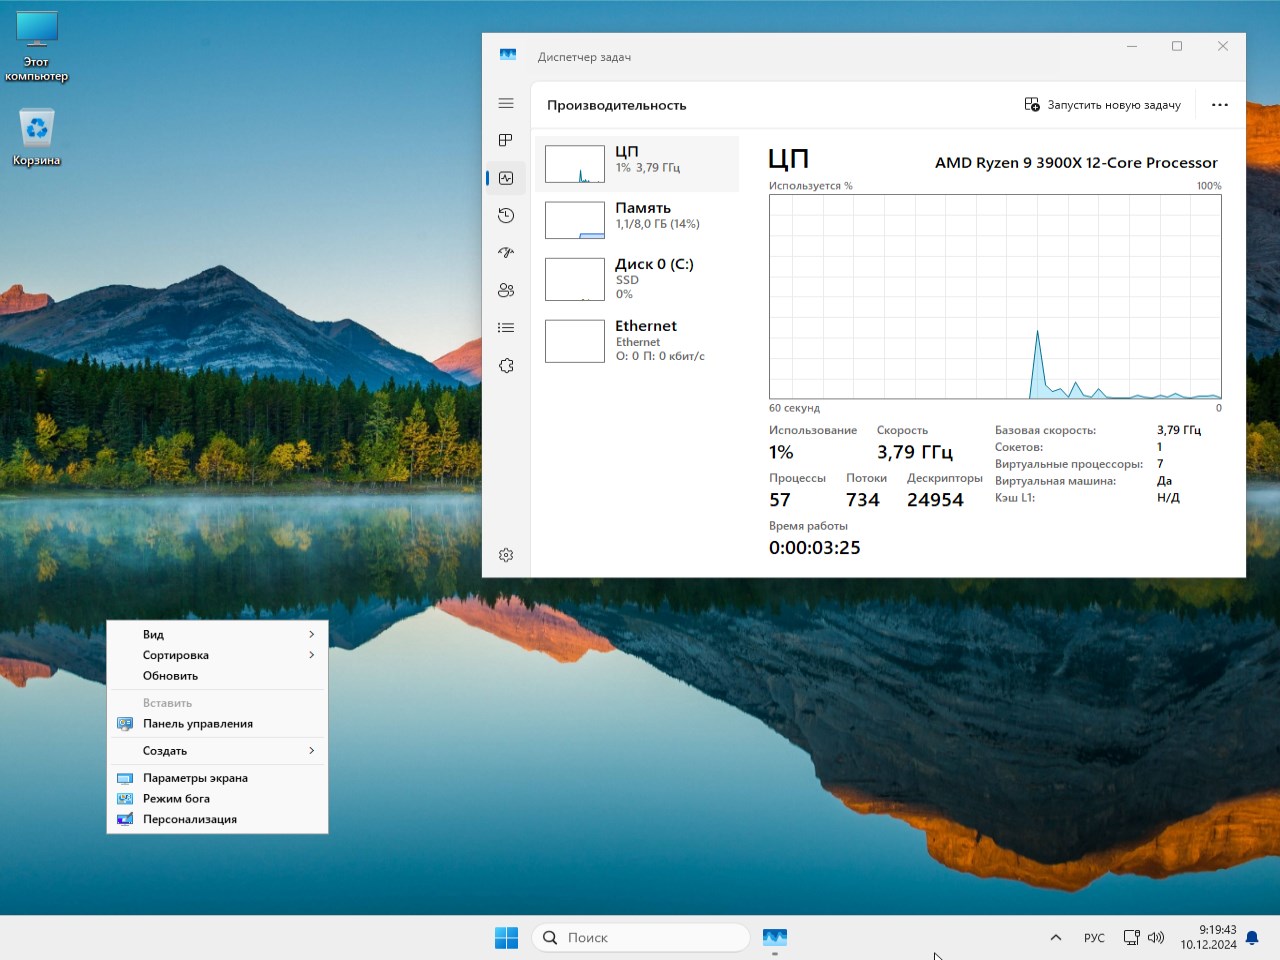
Task: Click the 'Процессы' value 57
Action: click(780, 500)
